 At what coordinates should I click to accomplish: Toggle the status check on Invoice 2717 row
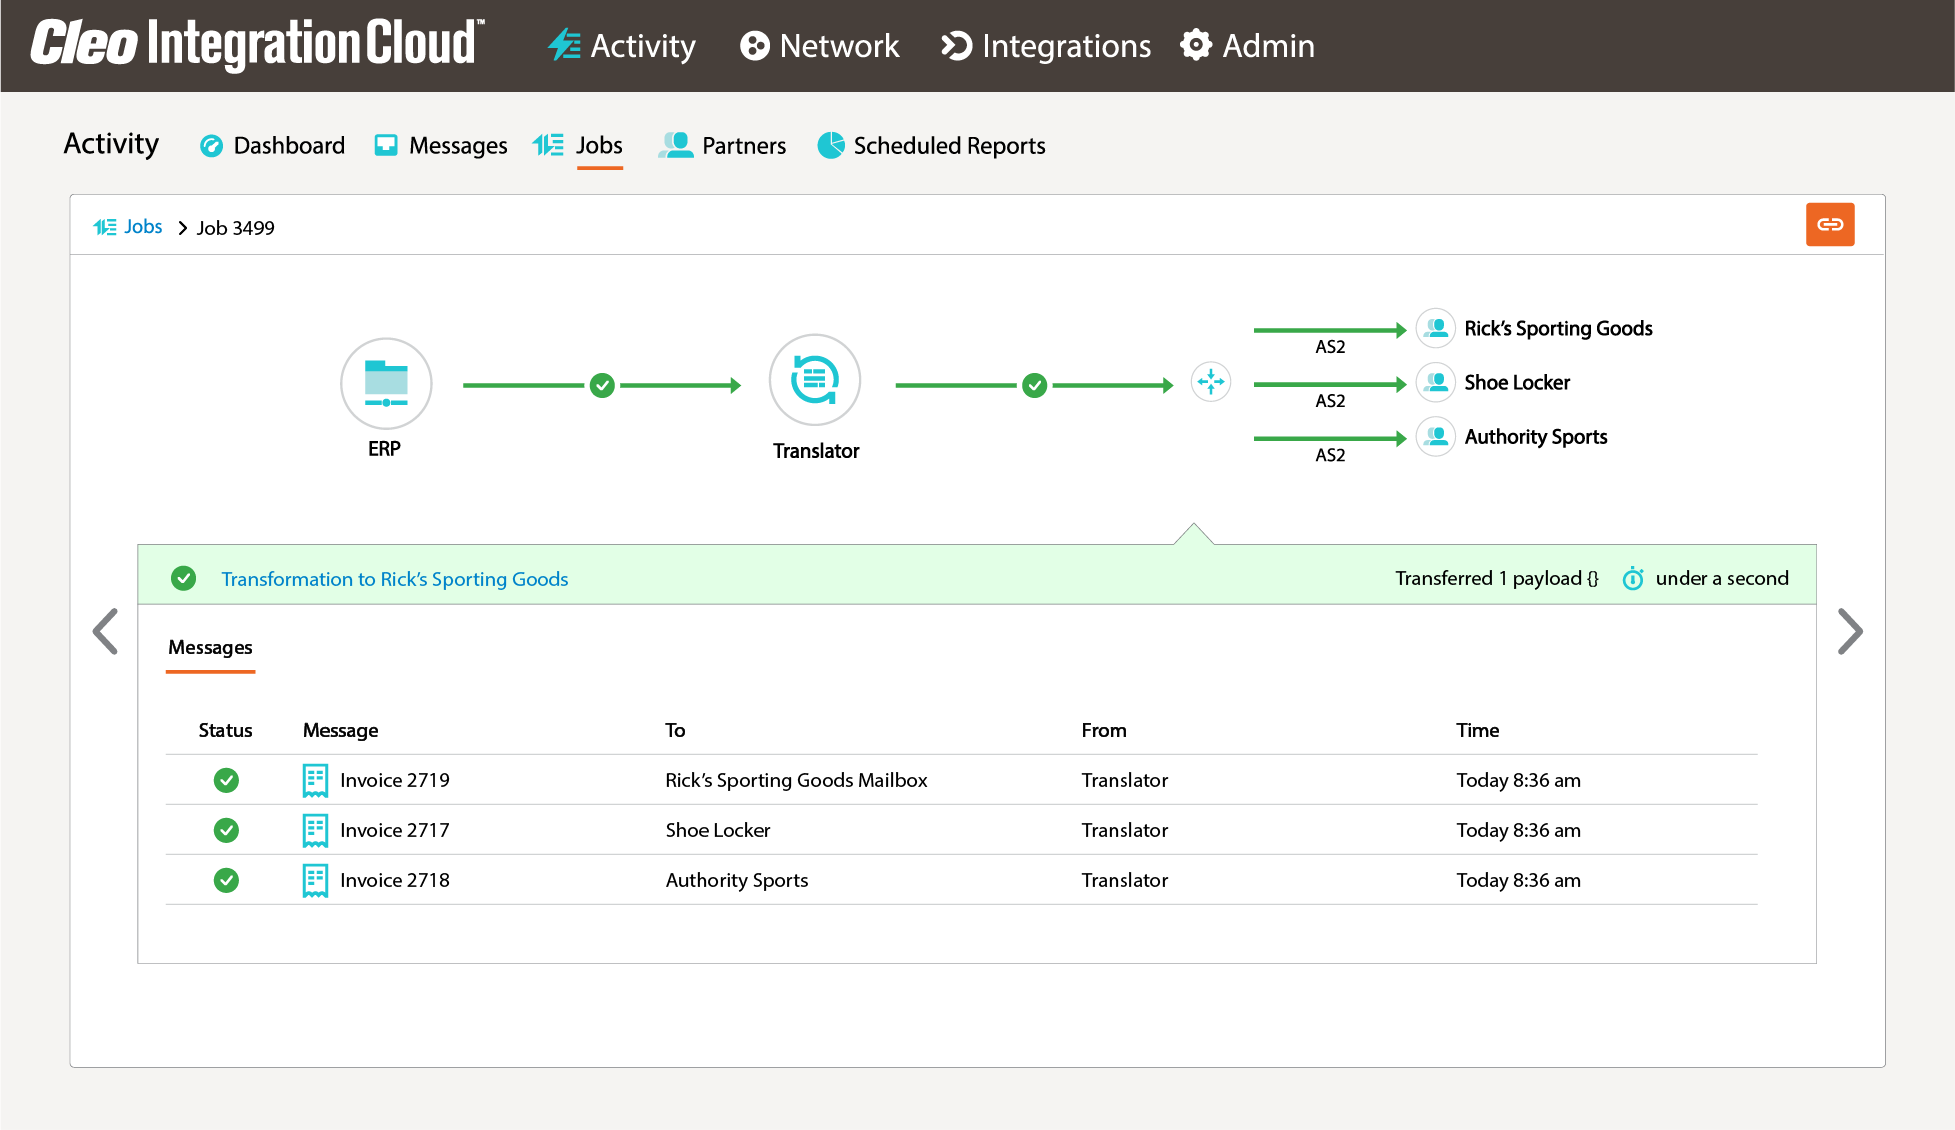(x=226, y=830)
